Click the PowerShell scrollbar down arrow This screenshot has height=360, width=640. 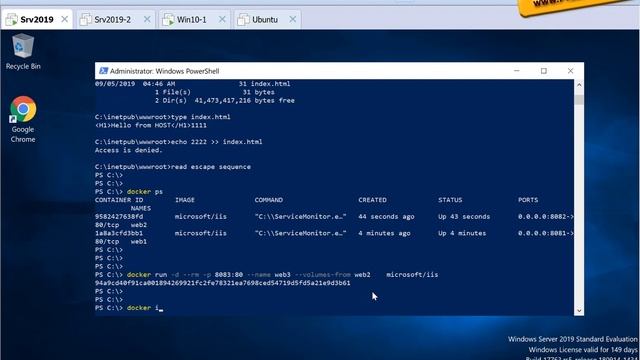579,311
